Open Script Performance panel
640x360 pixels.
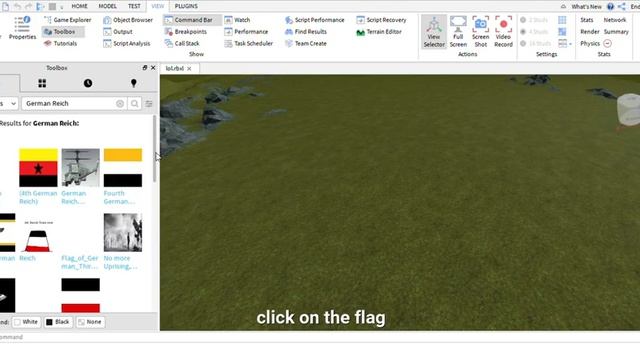pyautogui.click(x=315, y=20)
